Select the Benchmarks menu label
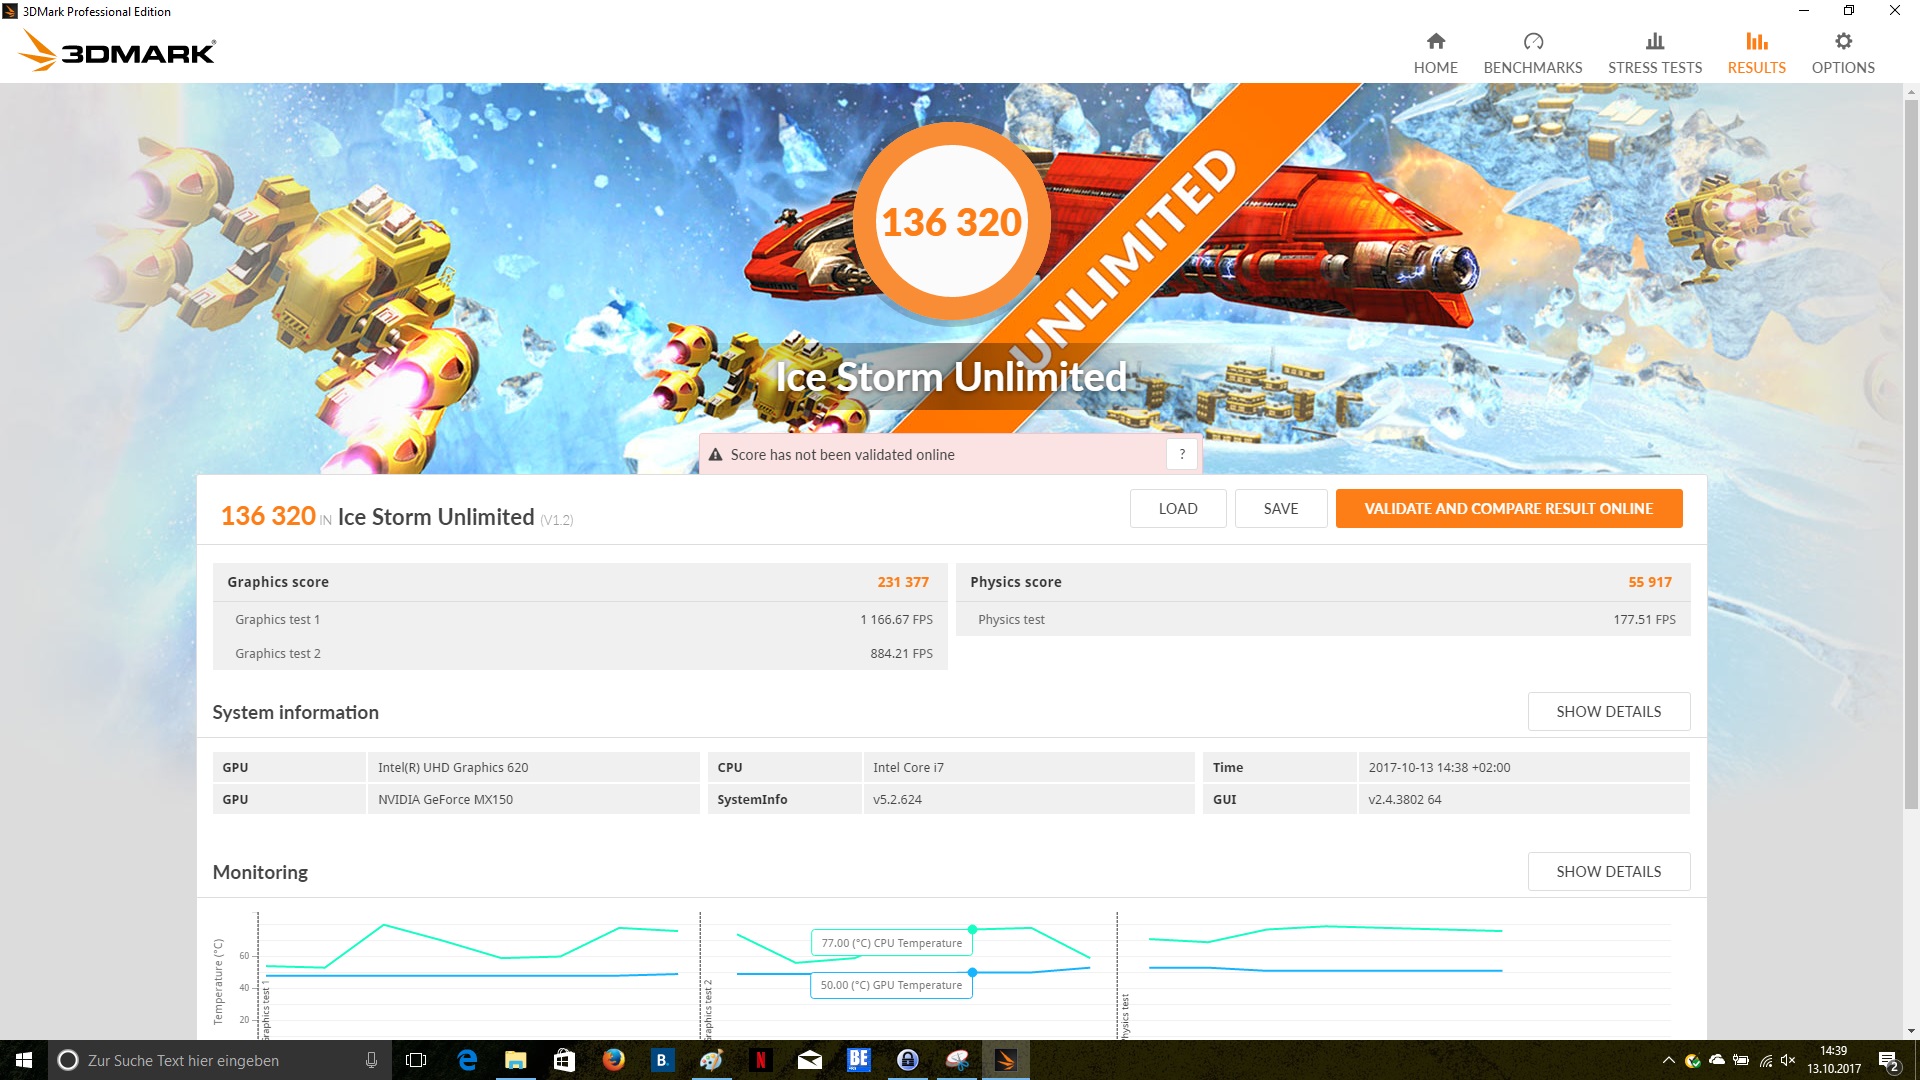The height and width of the screenshot is (1080, 1920). [1532, 68]
